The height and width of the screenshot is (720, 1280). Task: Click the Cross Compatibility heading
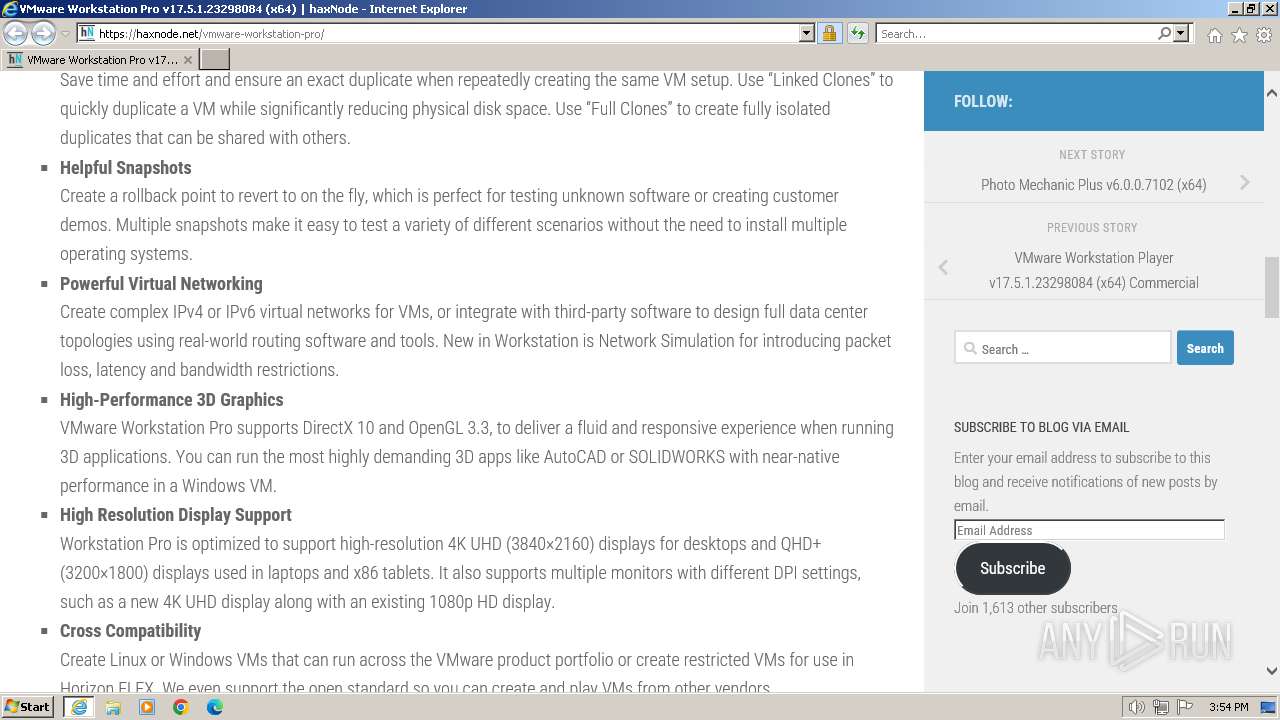point(130,631)
